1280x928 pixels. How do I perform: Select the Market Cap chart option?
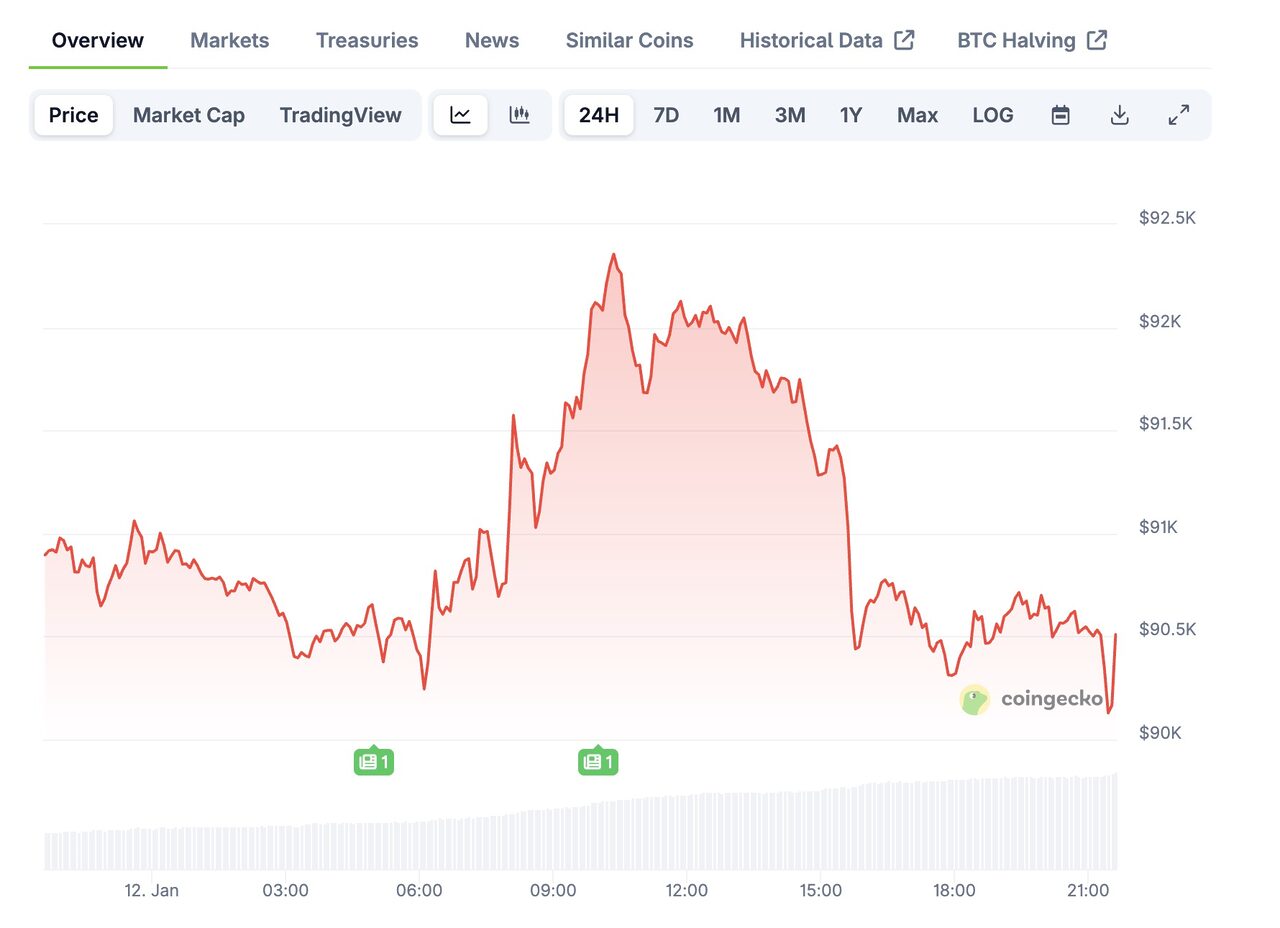tap(189, 115)
